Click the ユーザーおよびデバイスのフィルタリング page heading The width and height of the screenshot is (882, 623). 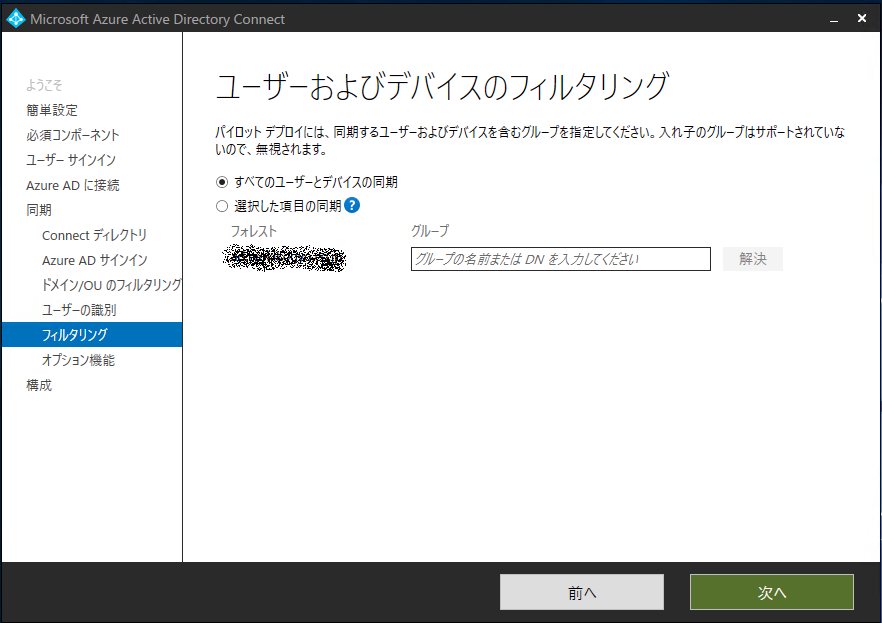(442, 87)
